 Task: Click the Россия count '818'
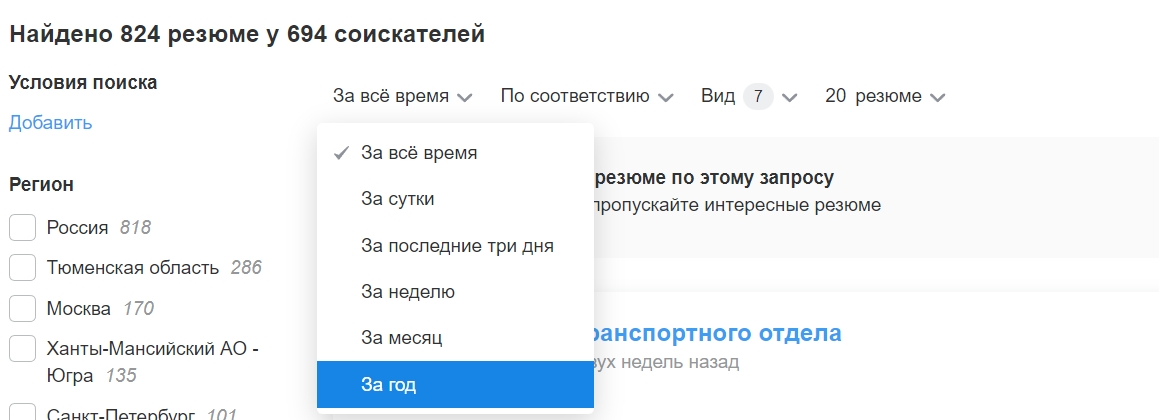(135, 228)
